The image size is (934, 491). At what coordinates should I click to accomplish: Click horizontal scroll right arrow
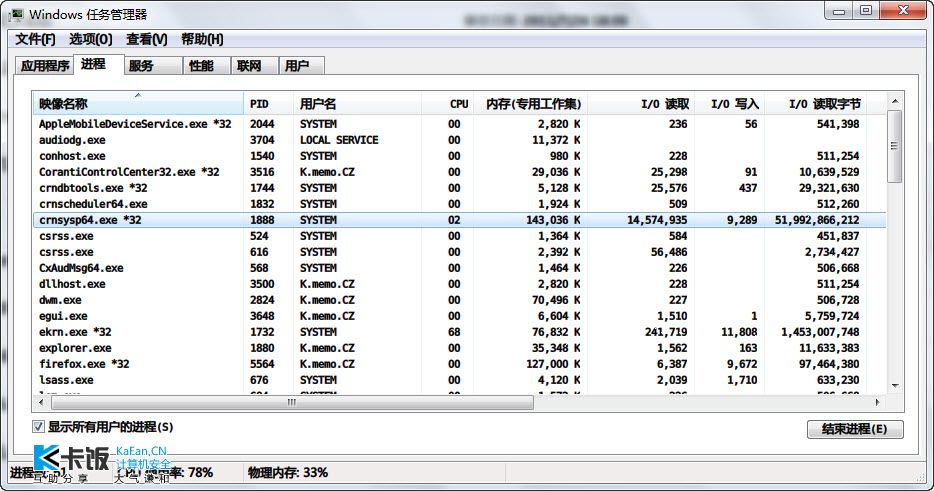point(877,402)
